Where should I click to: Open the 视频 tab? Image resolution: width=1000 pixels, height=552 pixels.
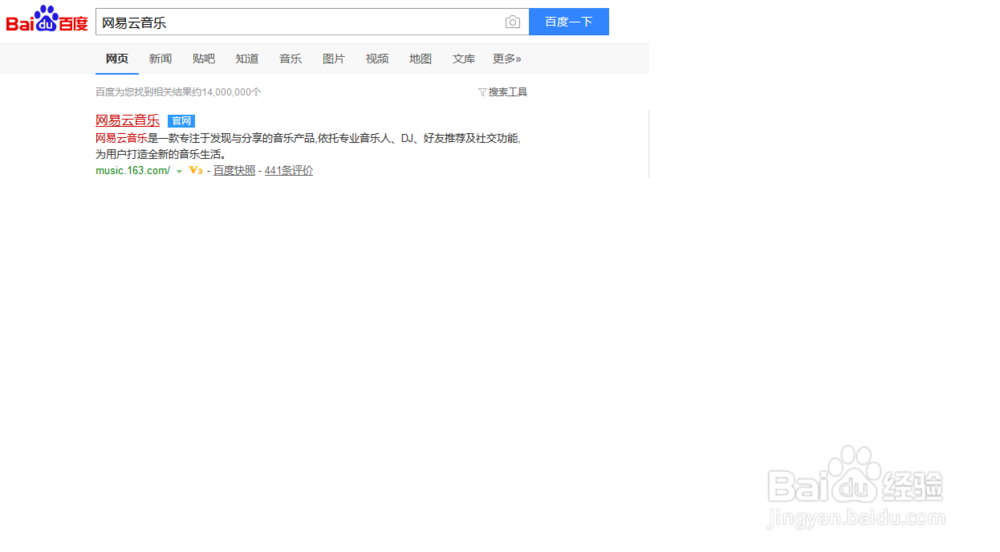(x=377, y=59)
